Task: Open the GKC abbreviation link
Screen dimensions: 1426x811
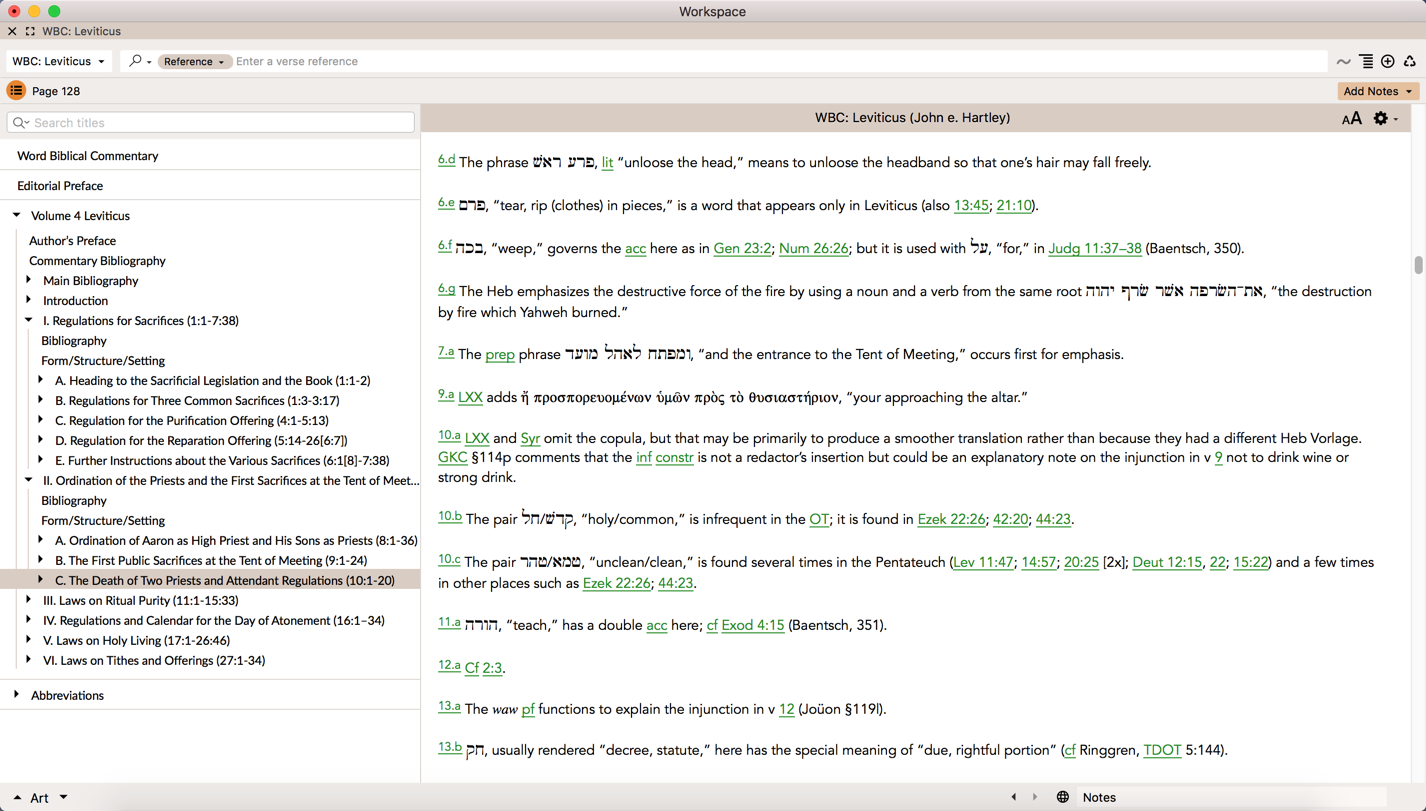Action: click(452, 457)
